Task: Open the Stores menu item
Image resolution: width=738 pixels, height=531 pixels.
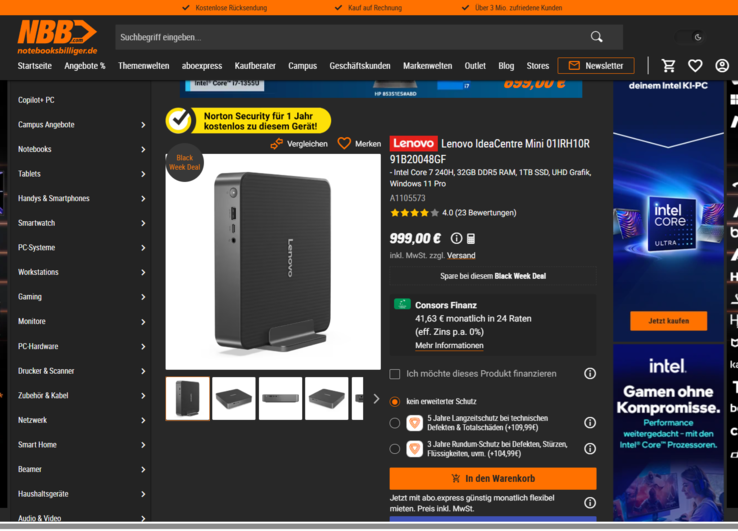Action: click(537, 66)
